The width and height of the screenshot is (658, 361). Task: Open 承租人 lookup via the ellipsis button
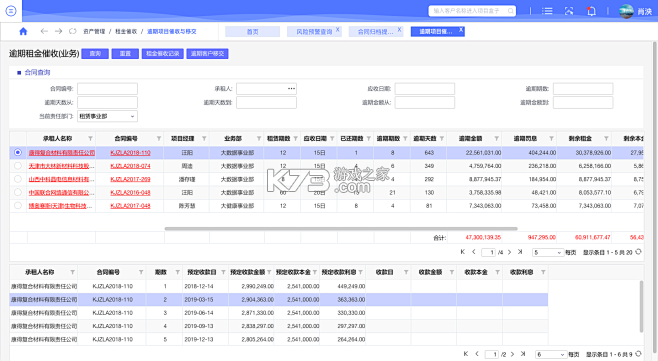(x=291, y=89)
